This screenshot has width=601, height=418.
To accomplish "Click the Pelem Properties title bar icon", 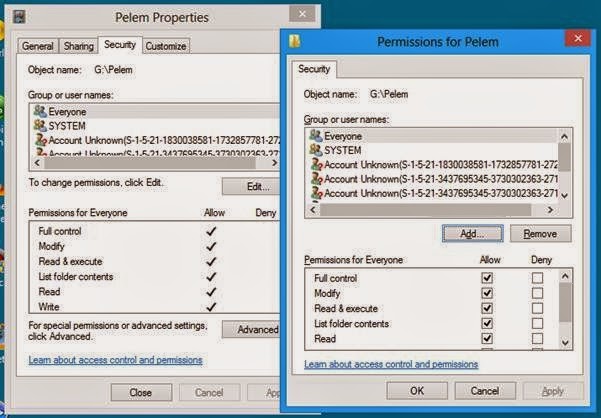I will [x=20, y=16].
